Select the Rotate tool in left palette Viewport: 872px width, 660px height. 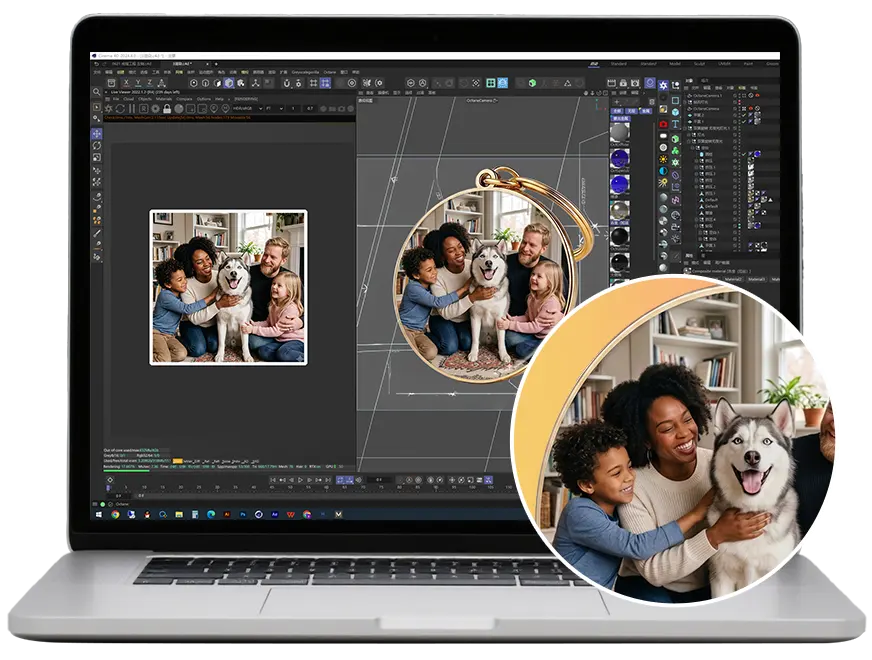tap(96, 146)
